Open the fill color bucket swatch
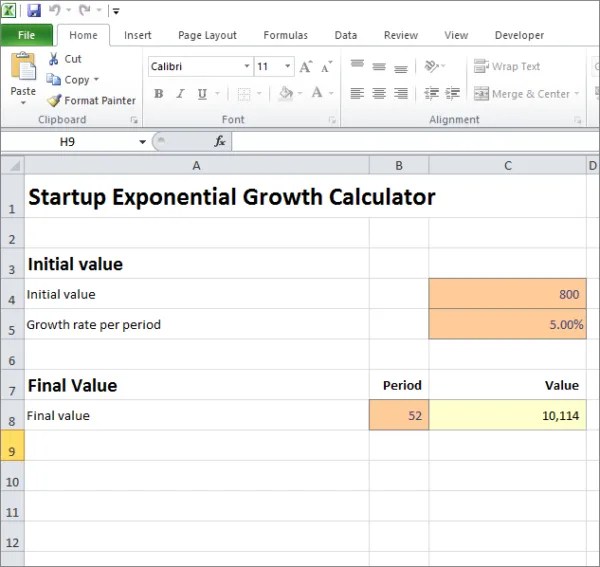 click(x=286, y=94)
